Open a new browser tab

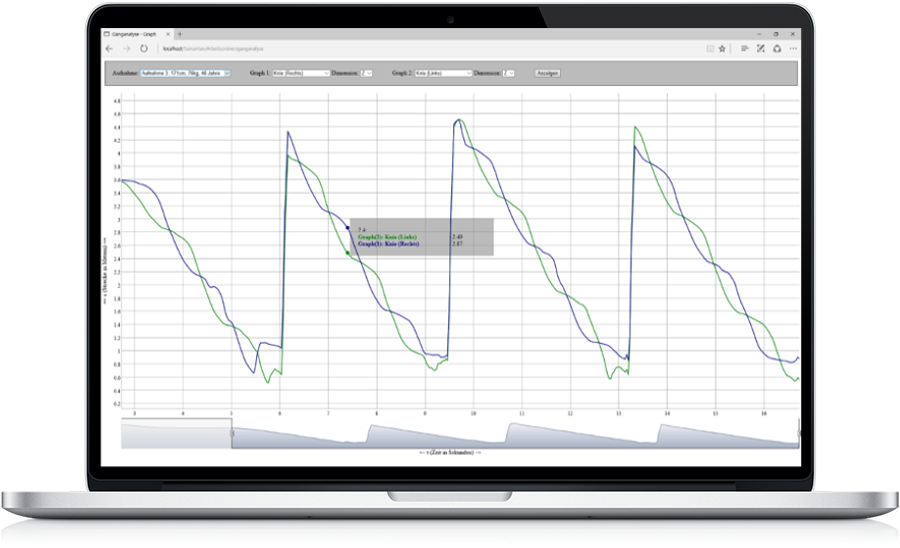click(x=179, y=34)
